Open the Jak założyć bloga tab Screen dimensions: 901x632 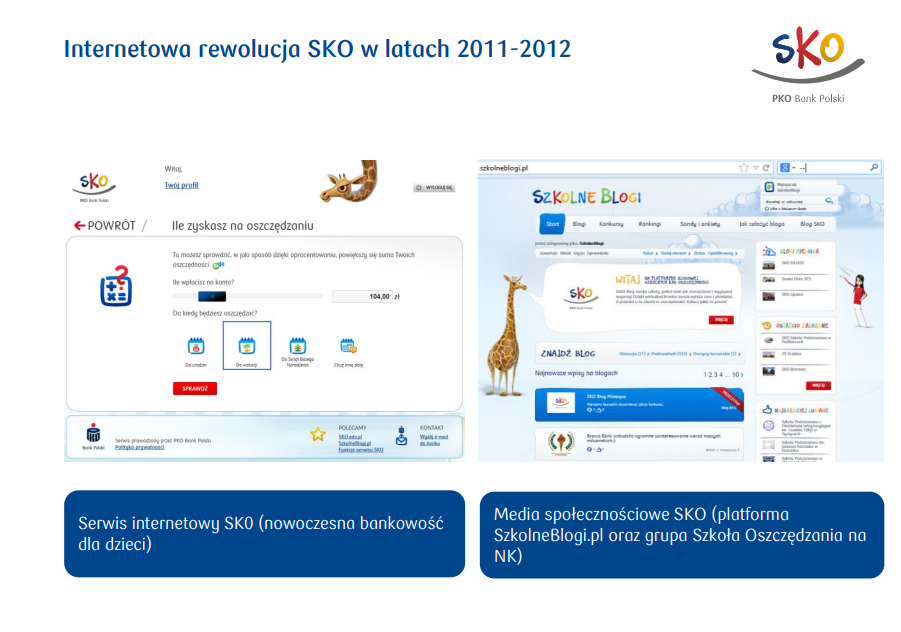tap(761, 224)
